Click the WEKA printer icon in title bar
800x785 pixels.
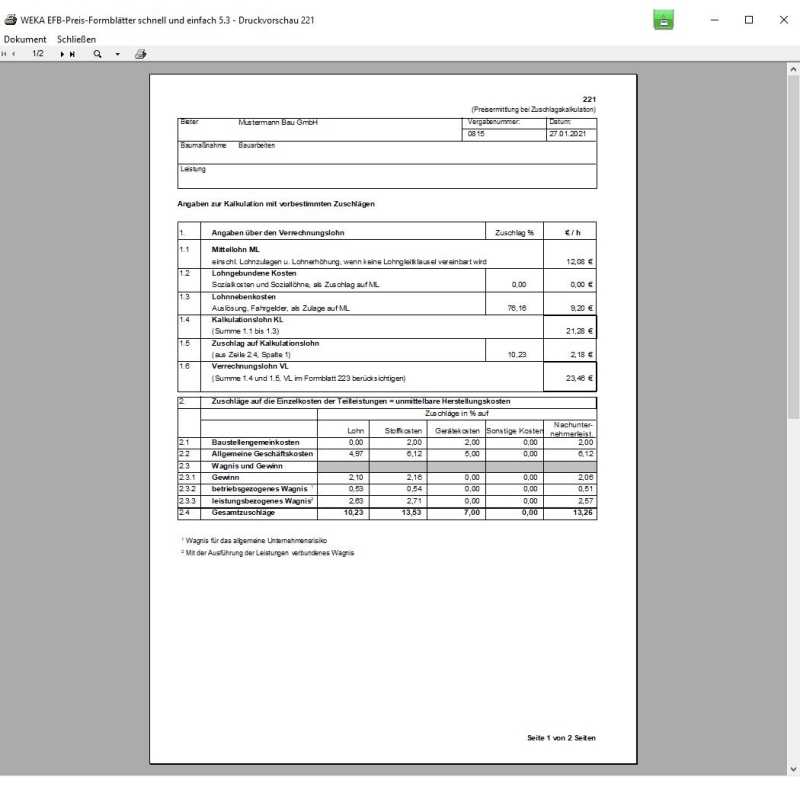(11, 21)
